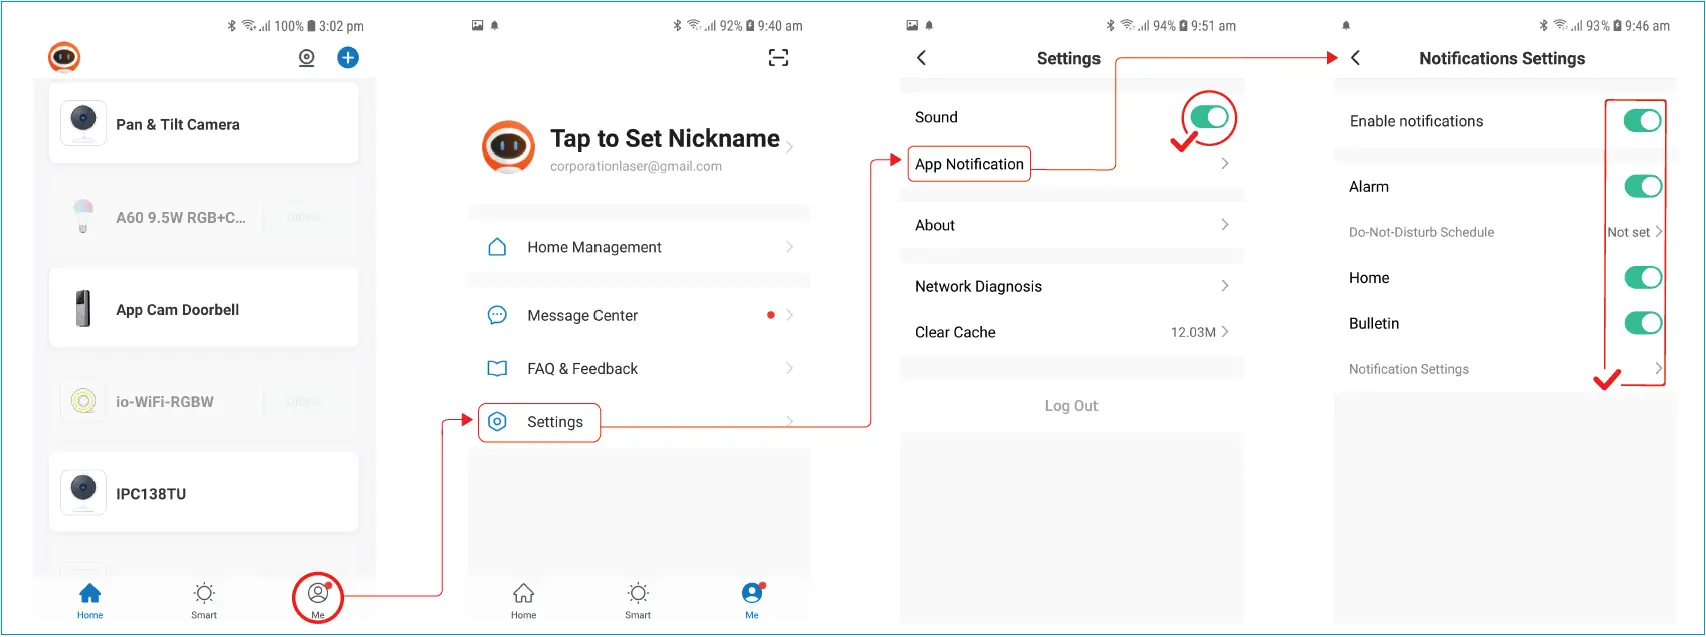The height and width of the screenshot is (637, 1706).
Task: Tap the doorbell device icon
Action: (83, 309)
